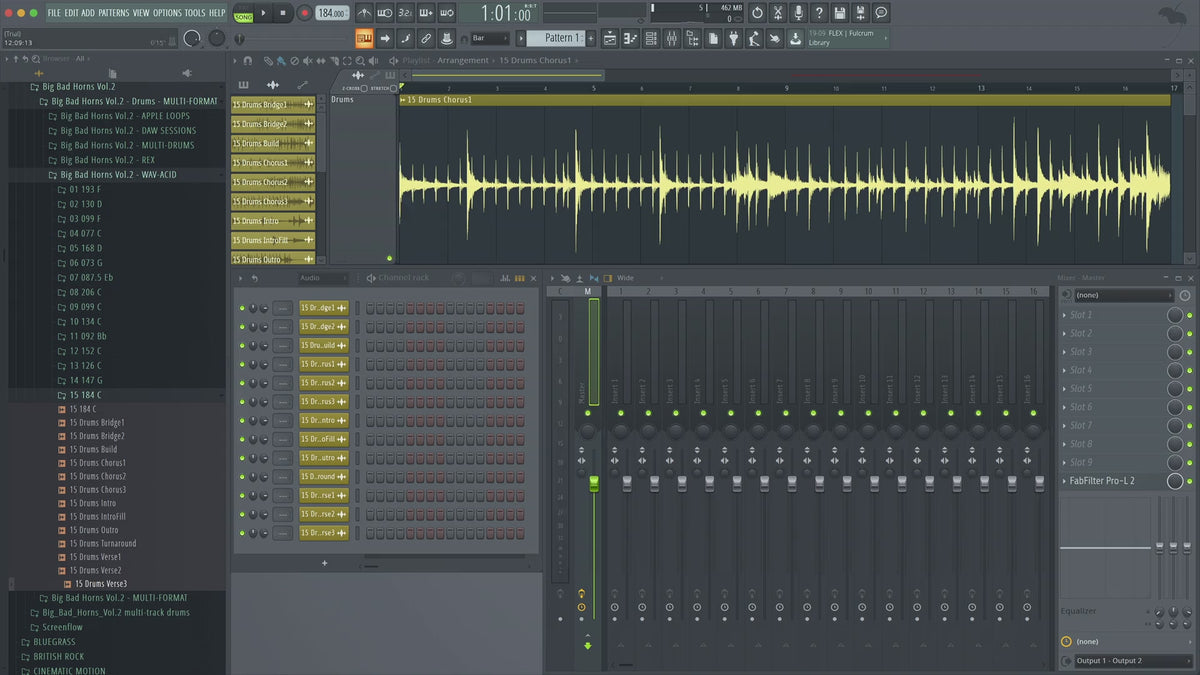
Task: Open the Bar snap dropdown
Action: click(490, 38)
